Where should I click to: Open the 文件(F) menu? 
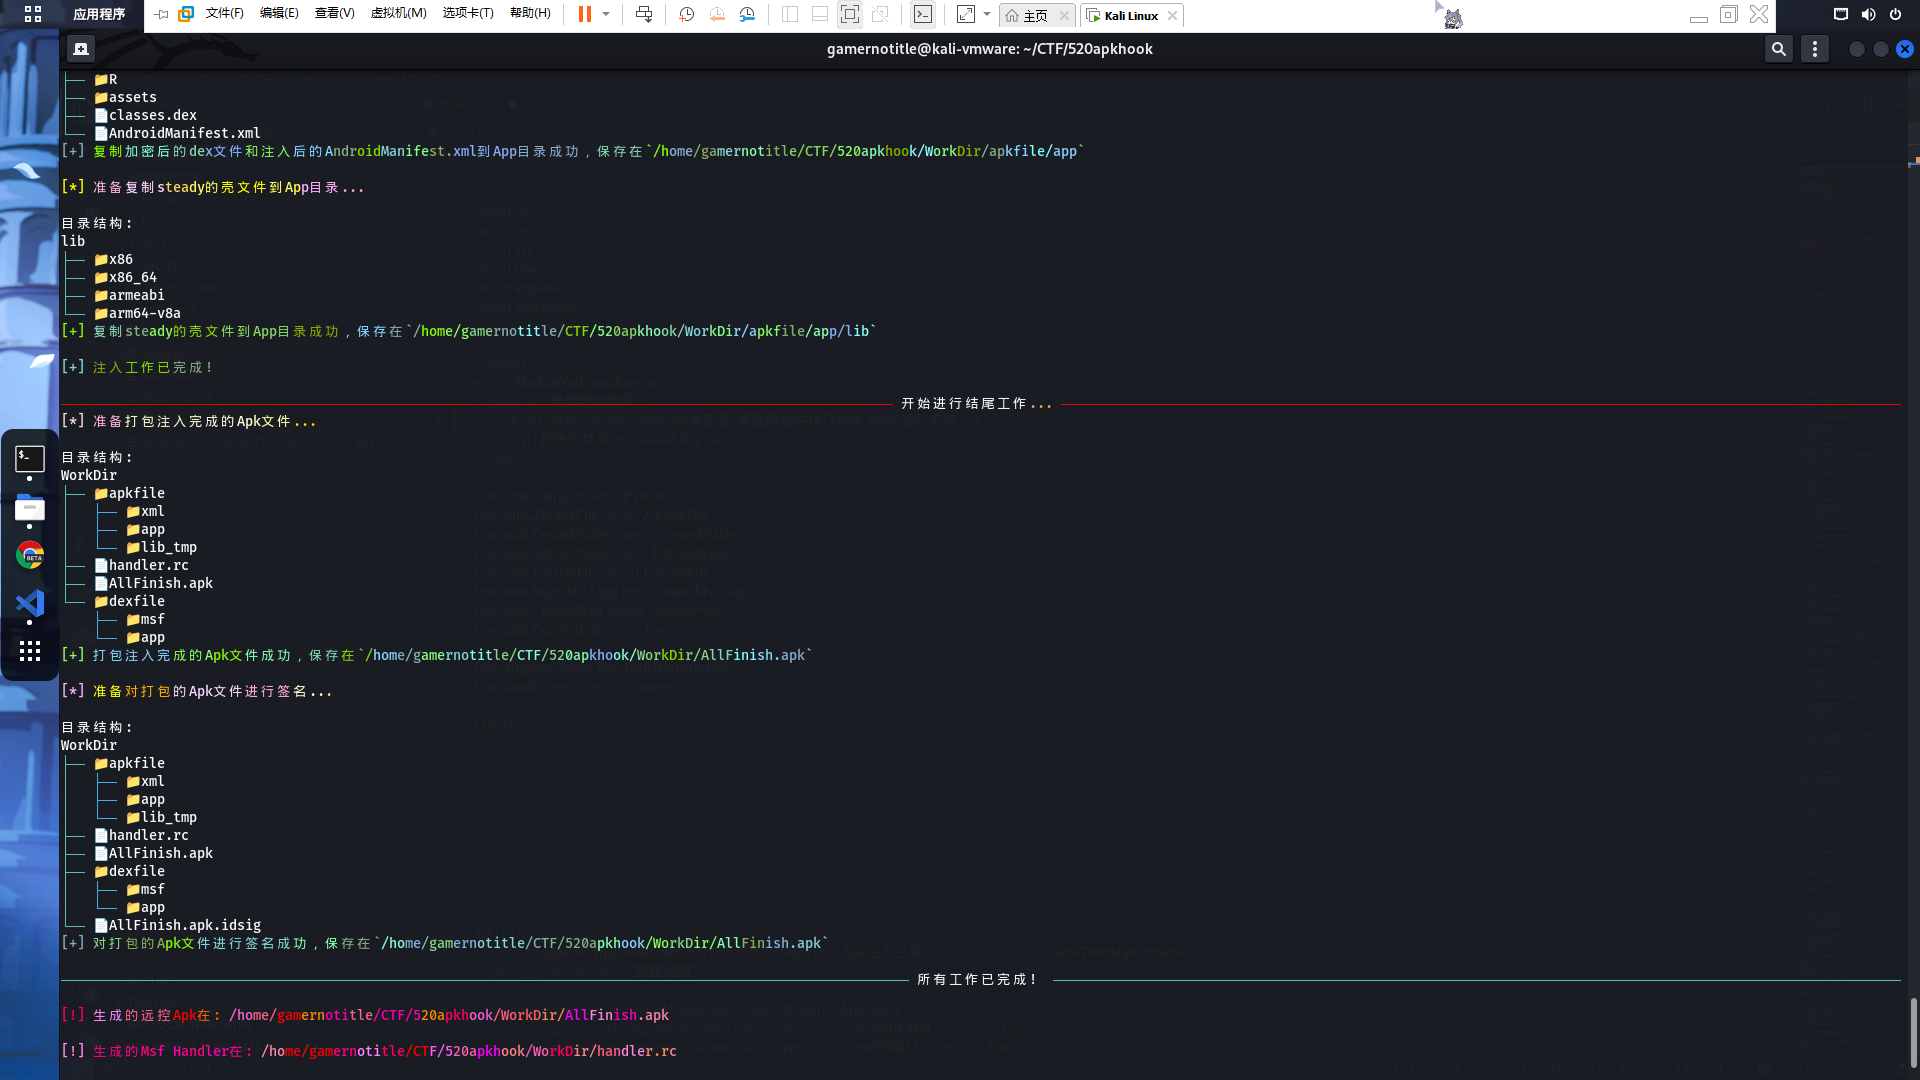[224, 14]
